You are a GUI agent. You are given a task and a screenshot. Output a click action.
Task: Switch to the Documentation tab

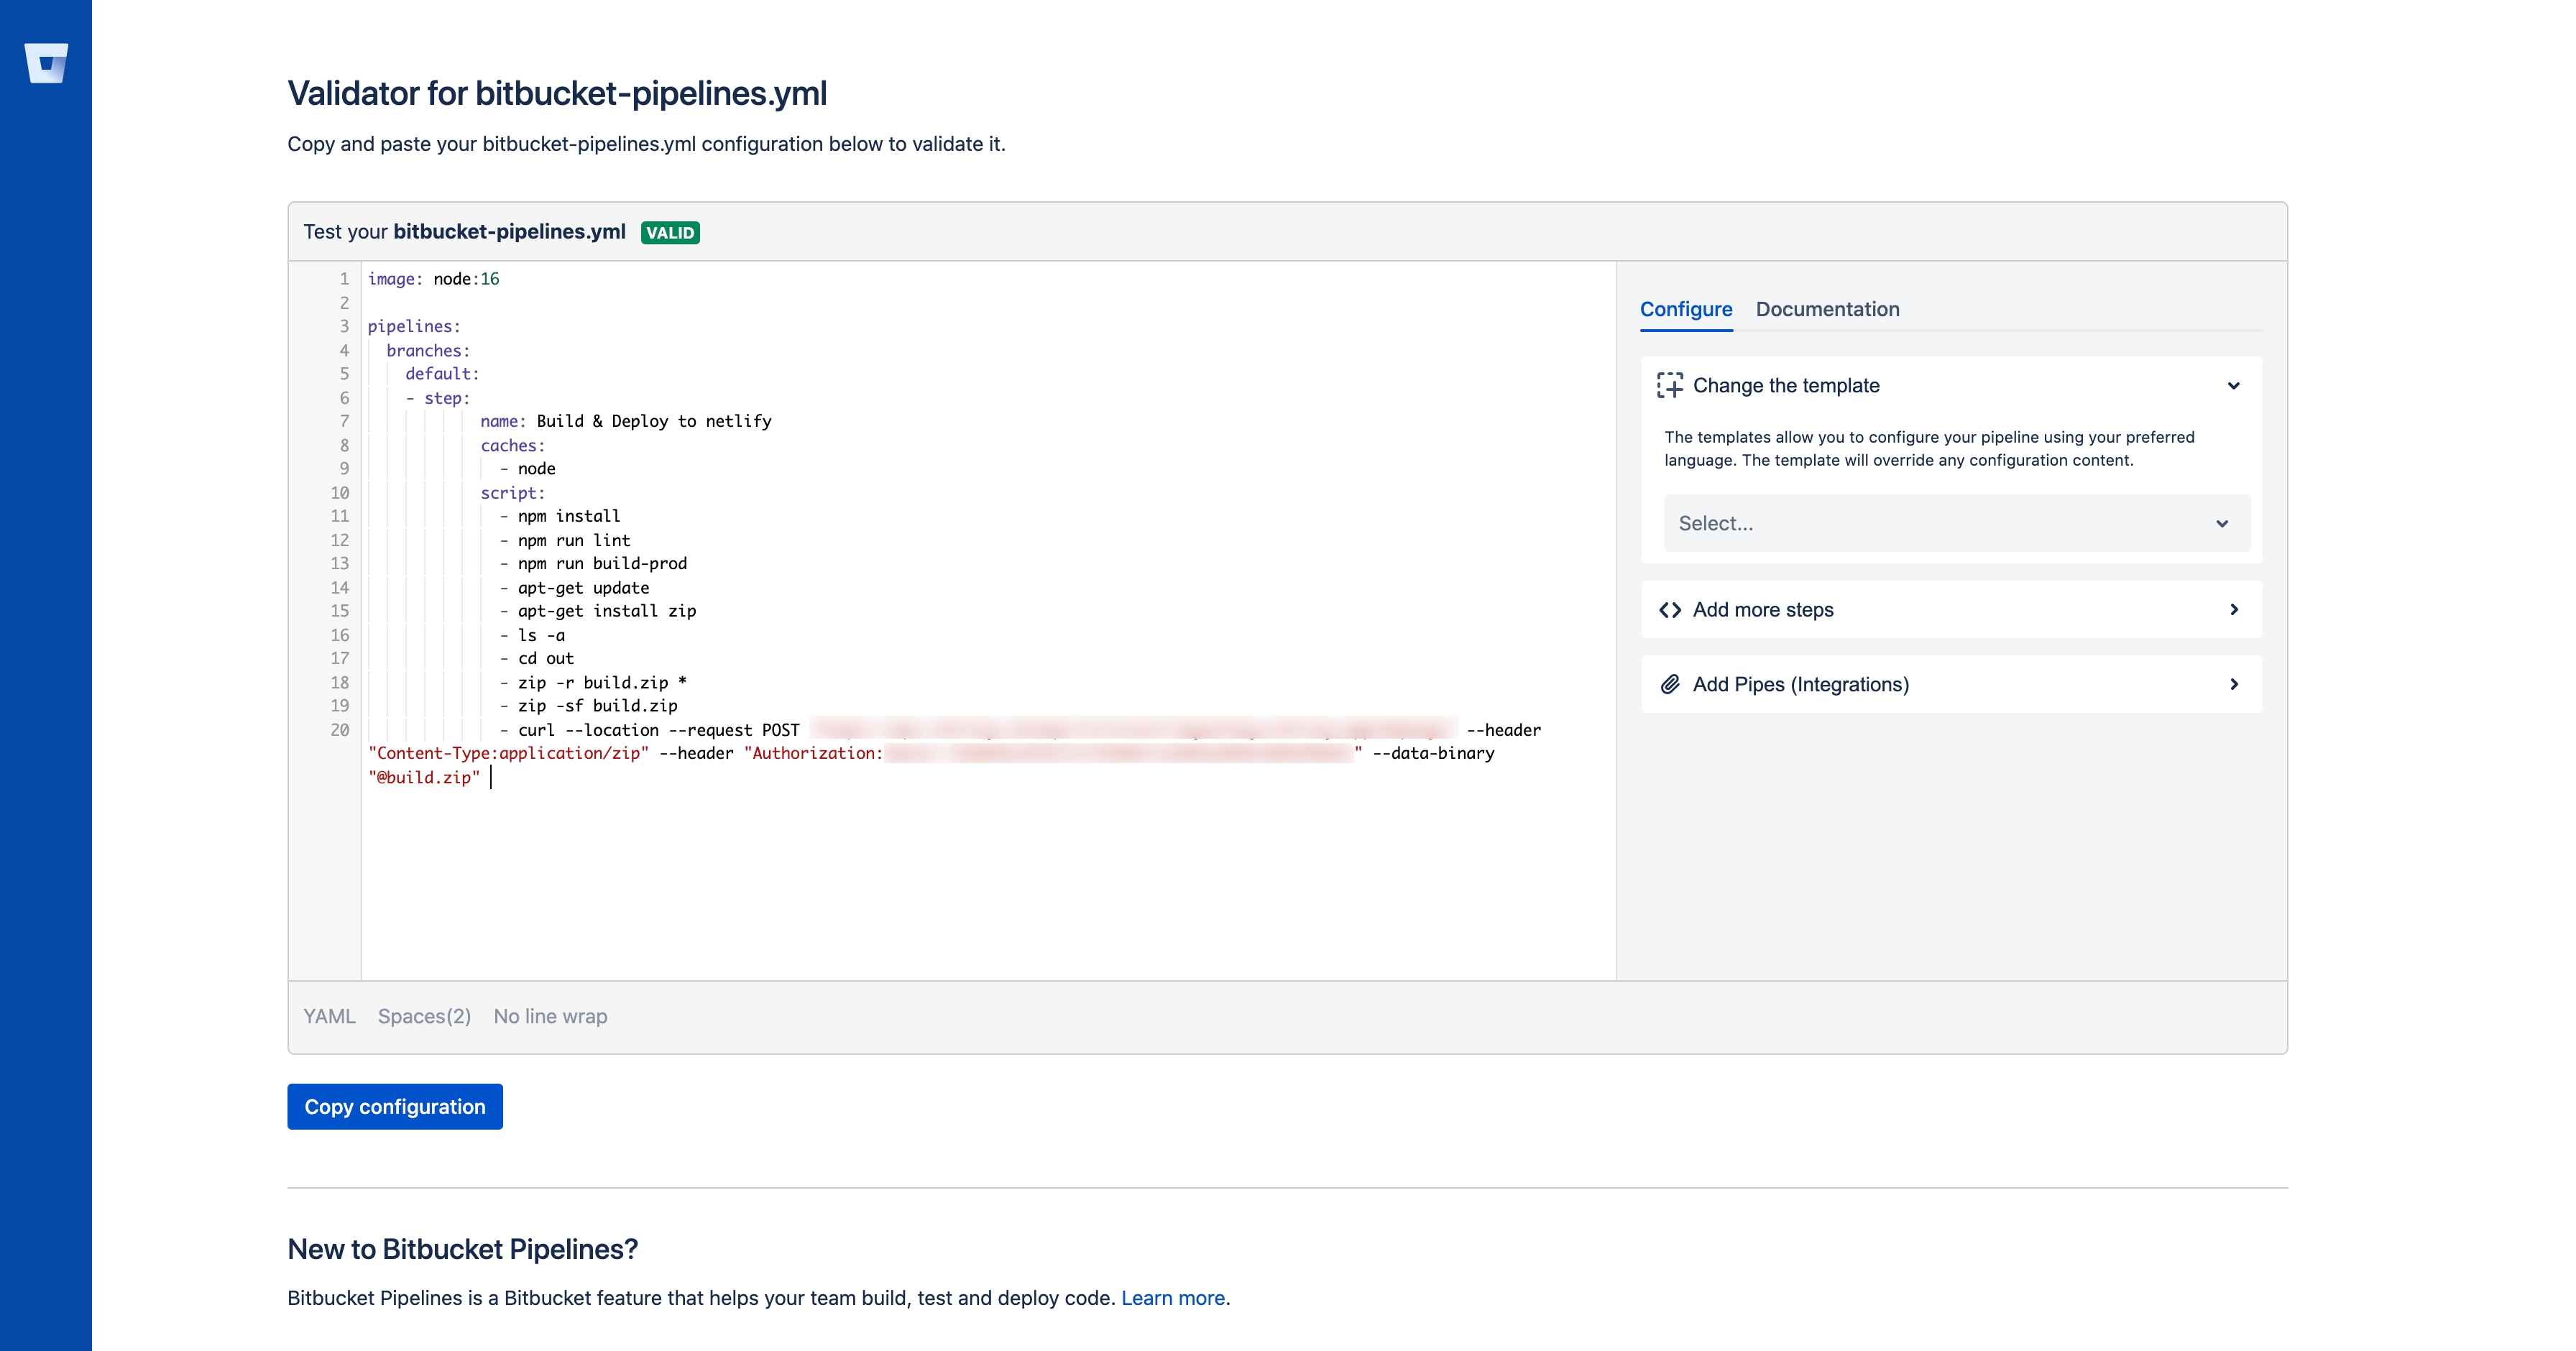1827,310
